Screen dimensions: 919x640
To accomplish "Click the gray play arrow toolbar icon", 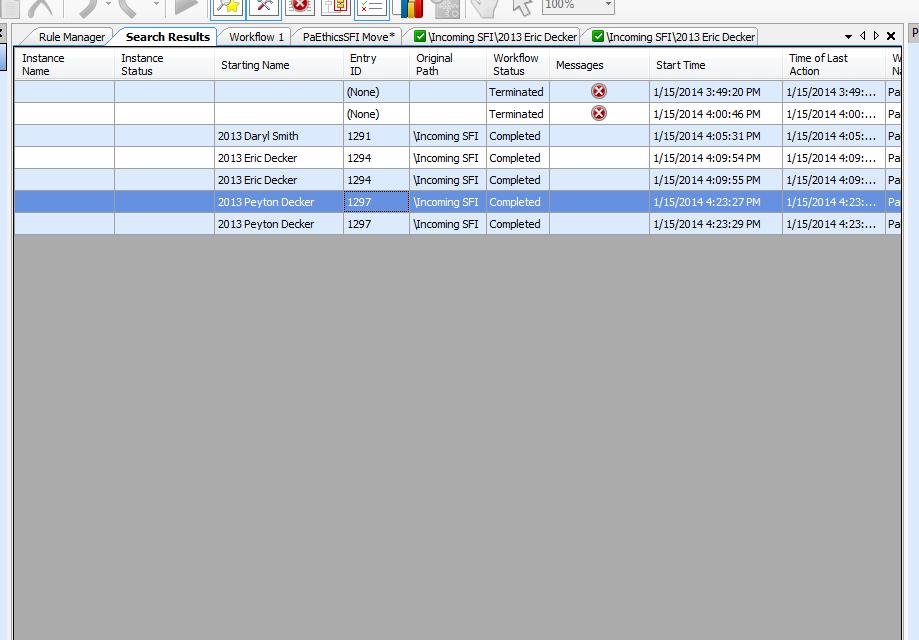I will pyautogui.click(x=186, y=7).
